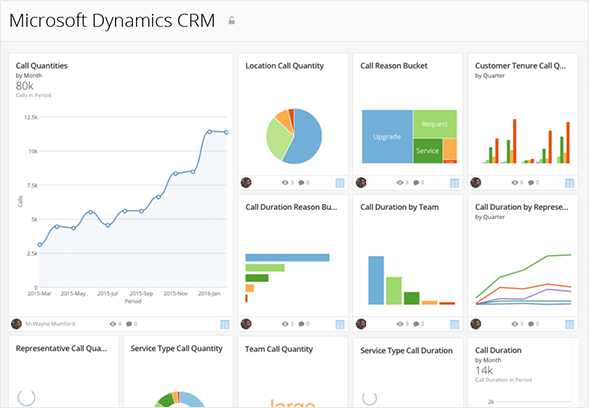Open the Team Call Quantity card title

click(x=279, y=349)
